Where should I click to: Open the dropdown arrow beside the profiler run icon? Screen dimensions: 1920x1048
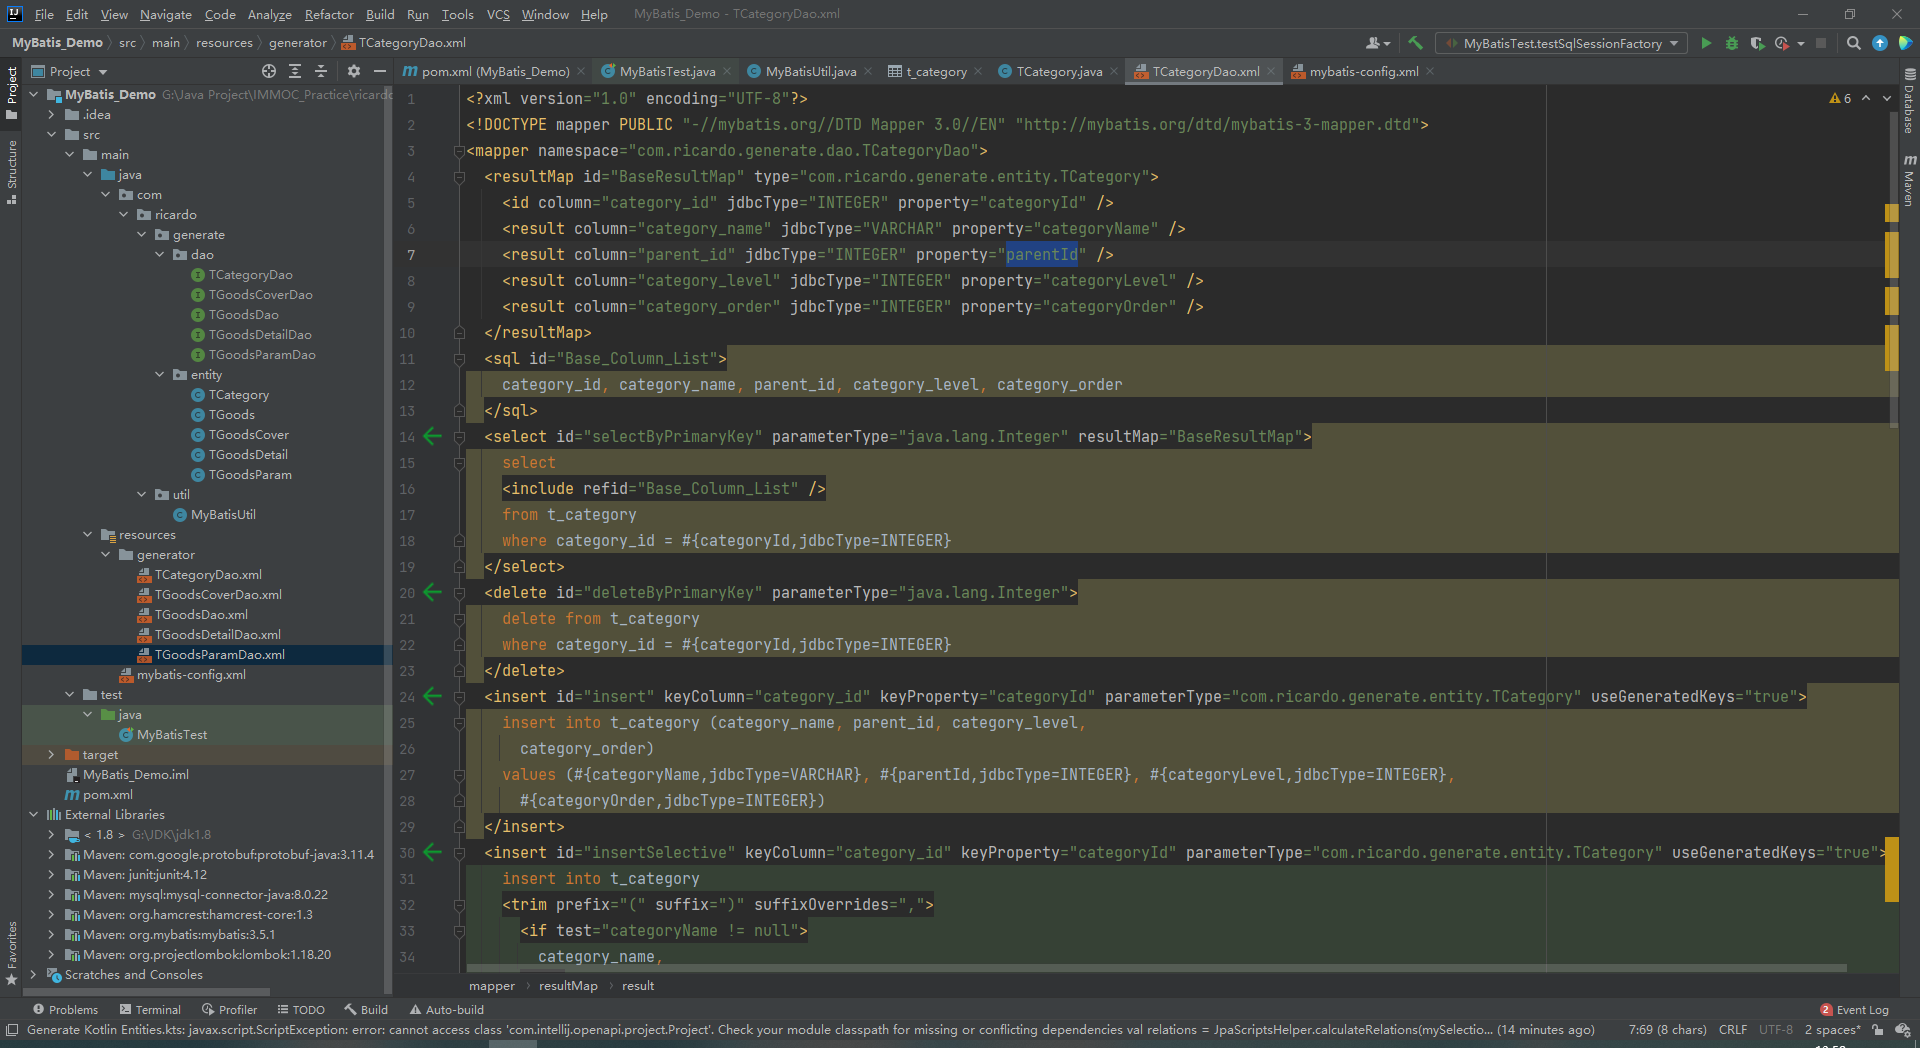(x=1800, y=43)
